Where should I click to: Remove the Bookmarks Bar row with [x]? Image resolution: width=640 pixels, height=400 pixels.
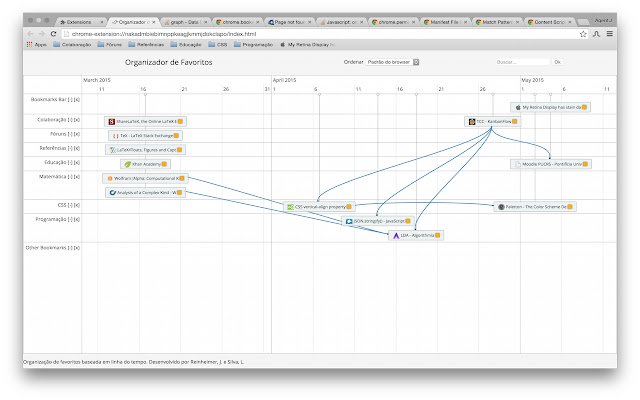tap(77, 99)
